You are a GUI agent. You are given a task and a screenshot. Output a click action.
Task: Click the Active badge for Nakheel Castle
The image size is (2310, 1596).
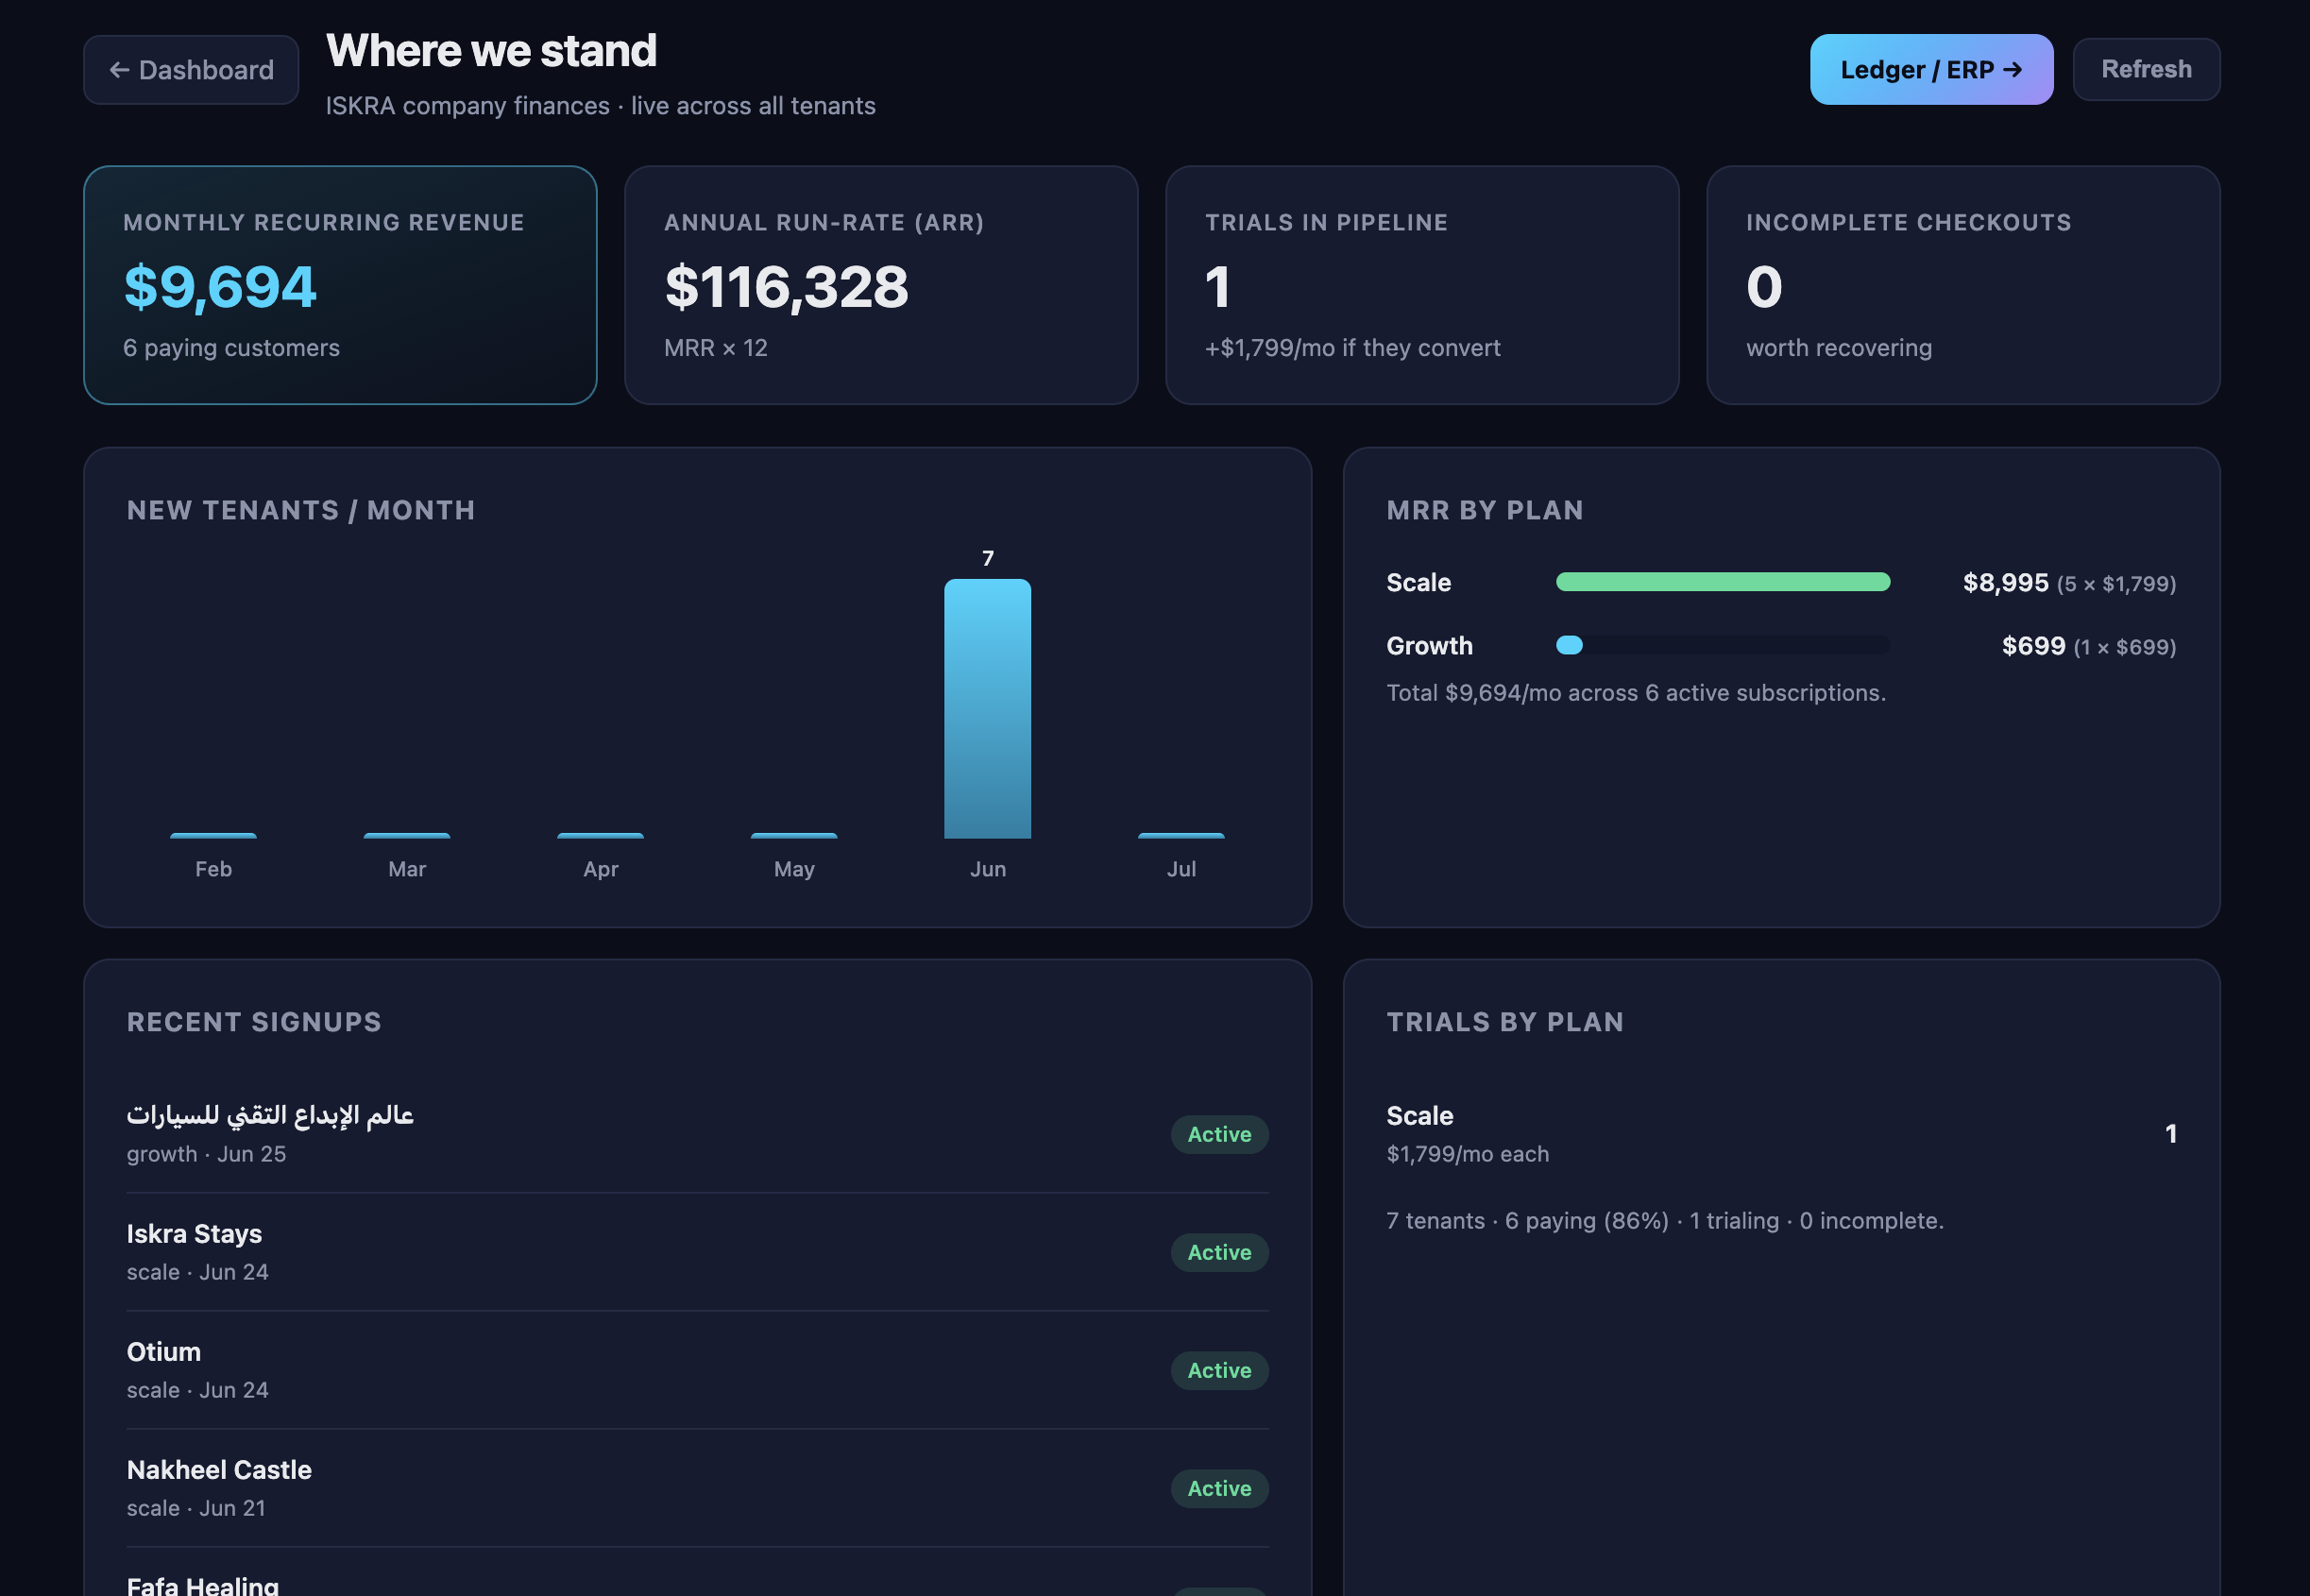[1219, 1489]
